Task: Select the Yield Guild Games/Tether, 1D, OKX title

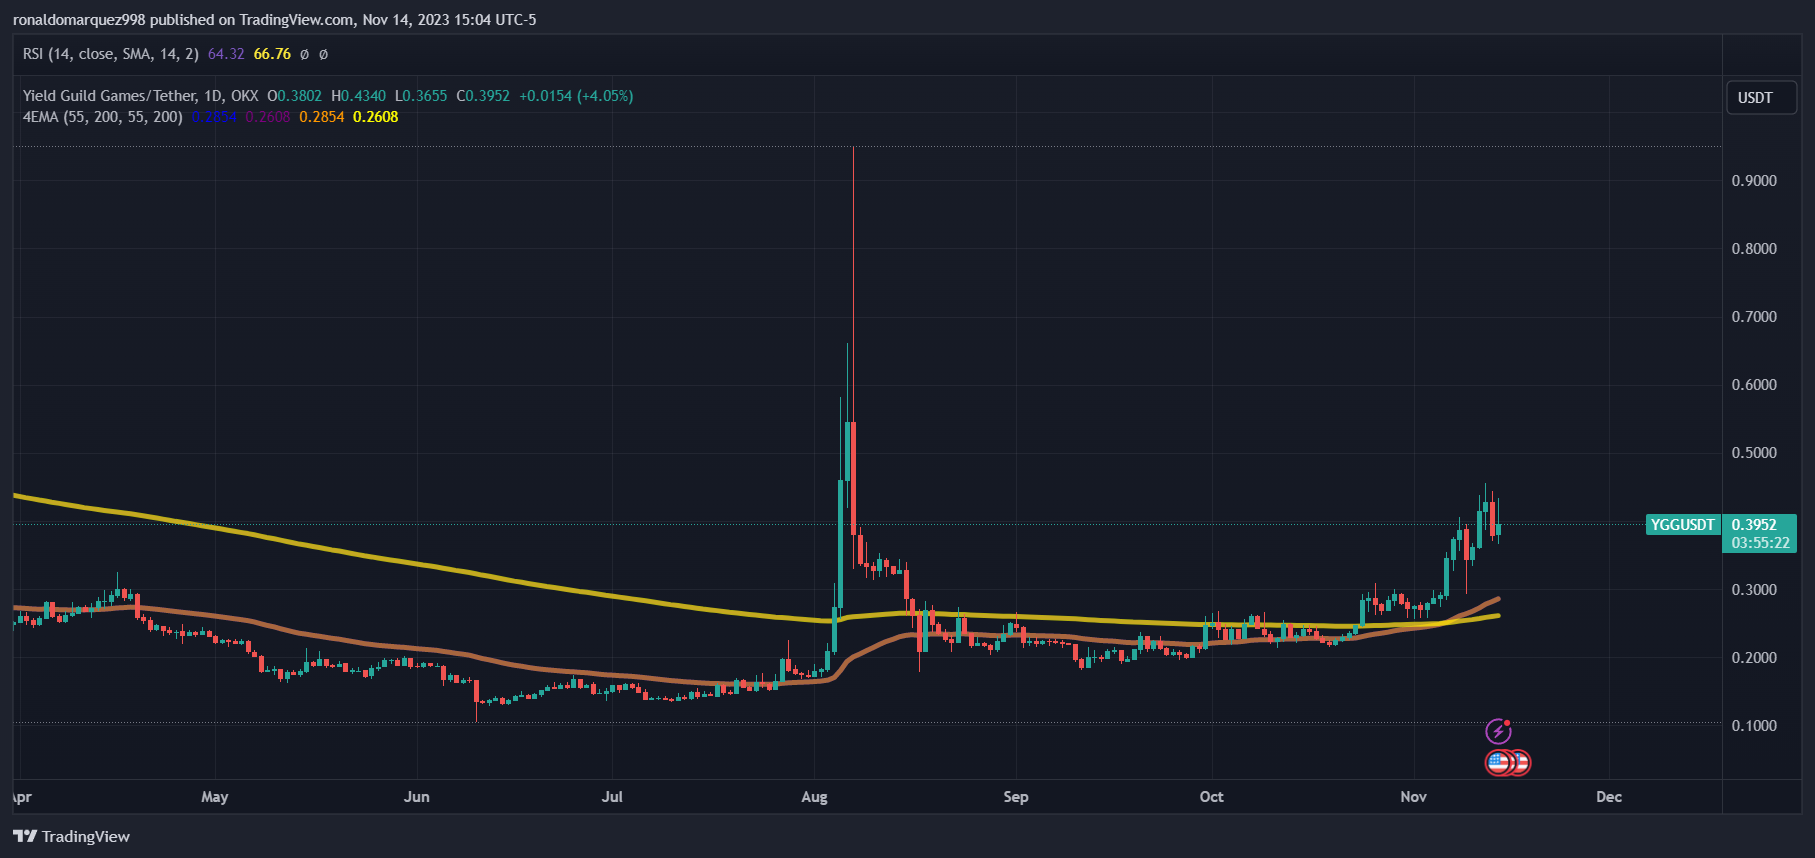Action: coord(141,96)
